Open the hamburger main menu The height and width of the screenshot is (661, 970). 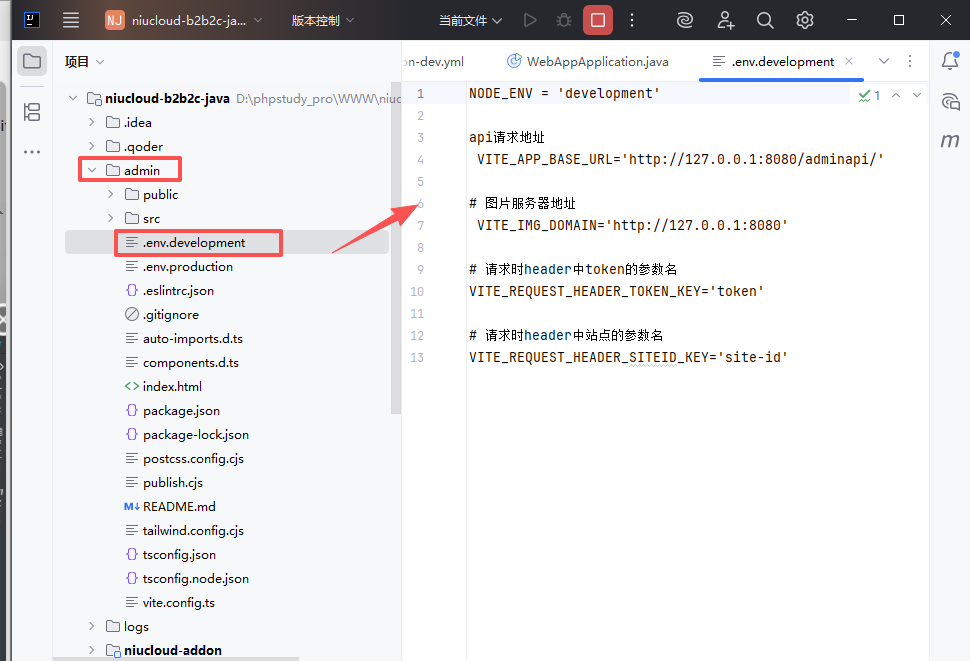pyautogui.click(x=71, y=20)
